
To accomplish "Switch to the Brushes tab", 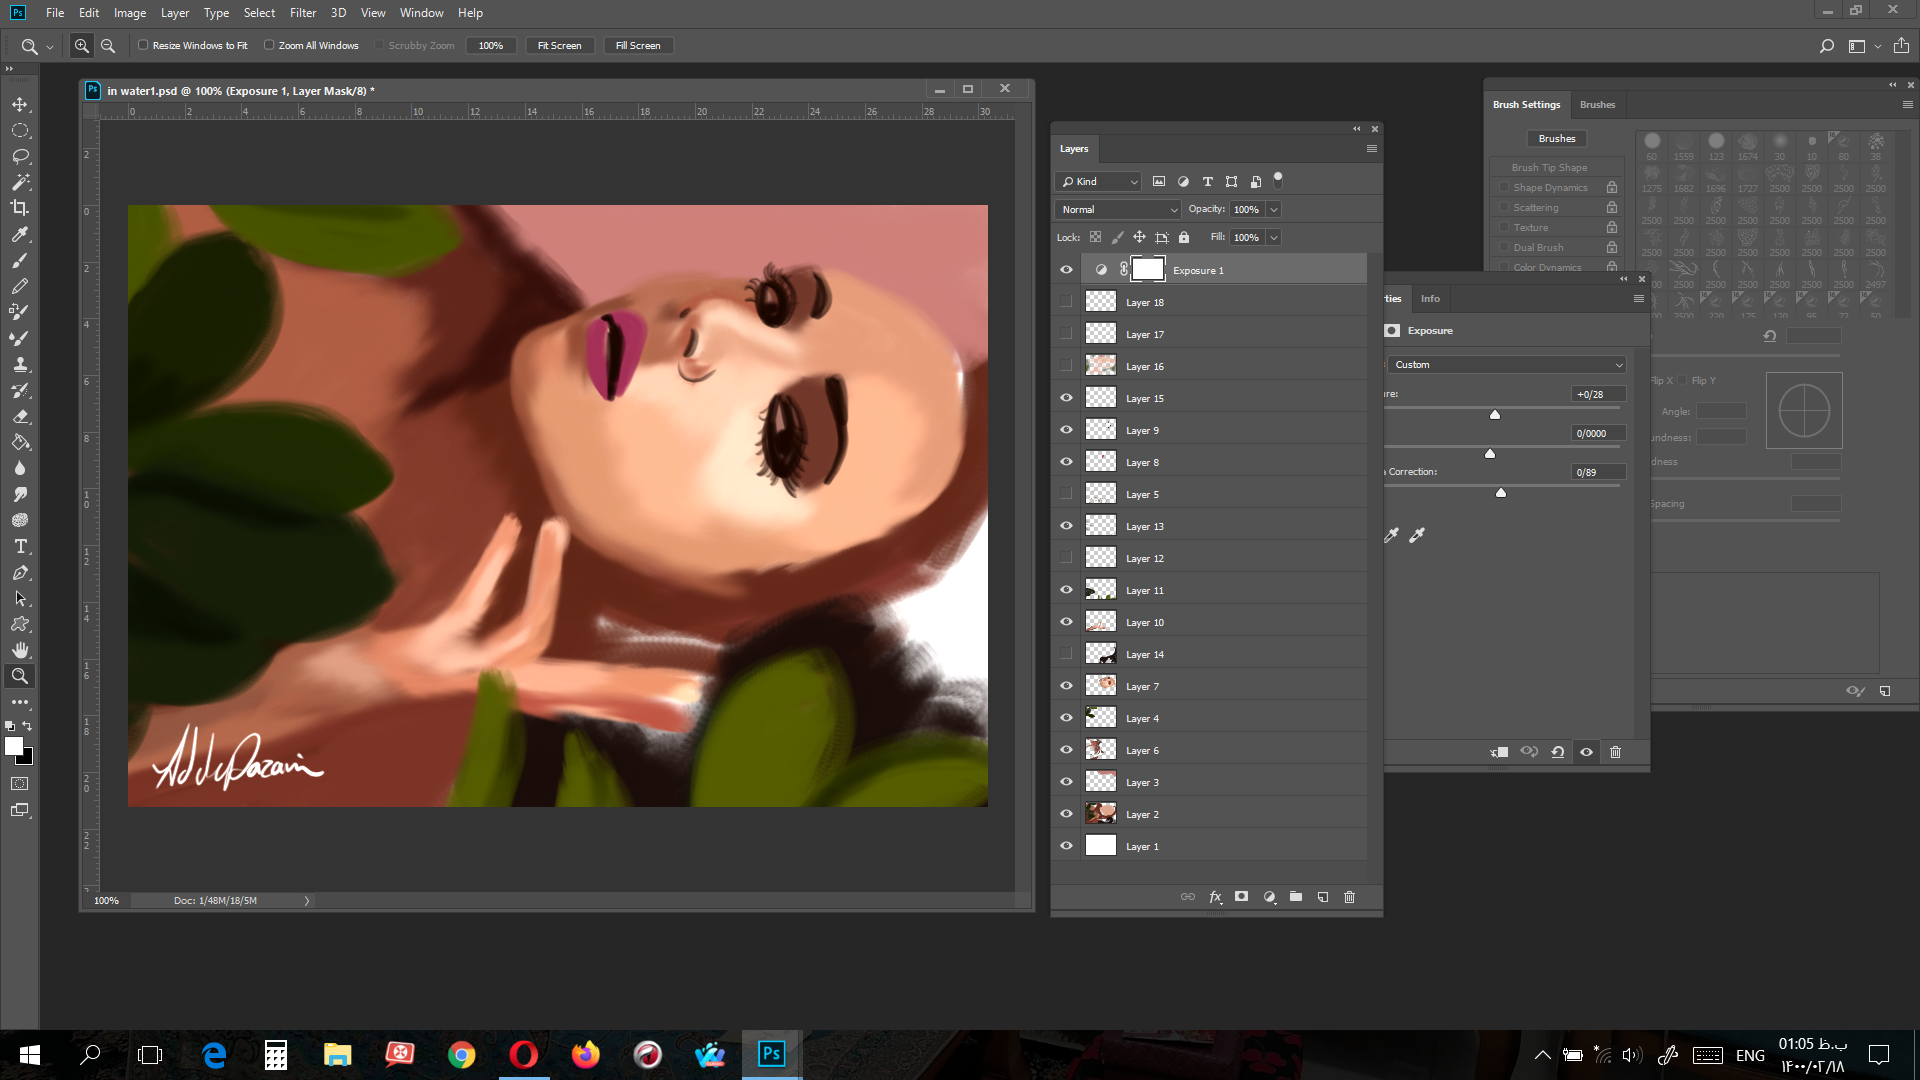I will [x=1597, y=104].
